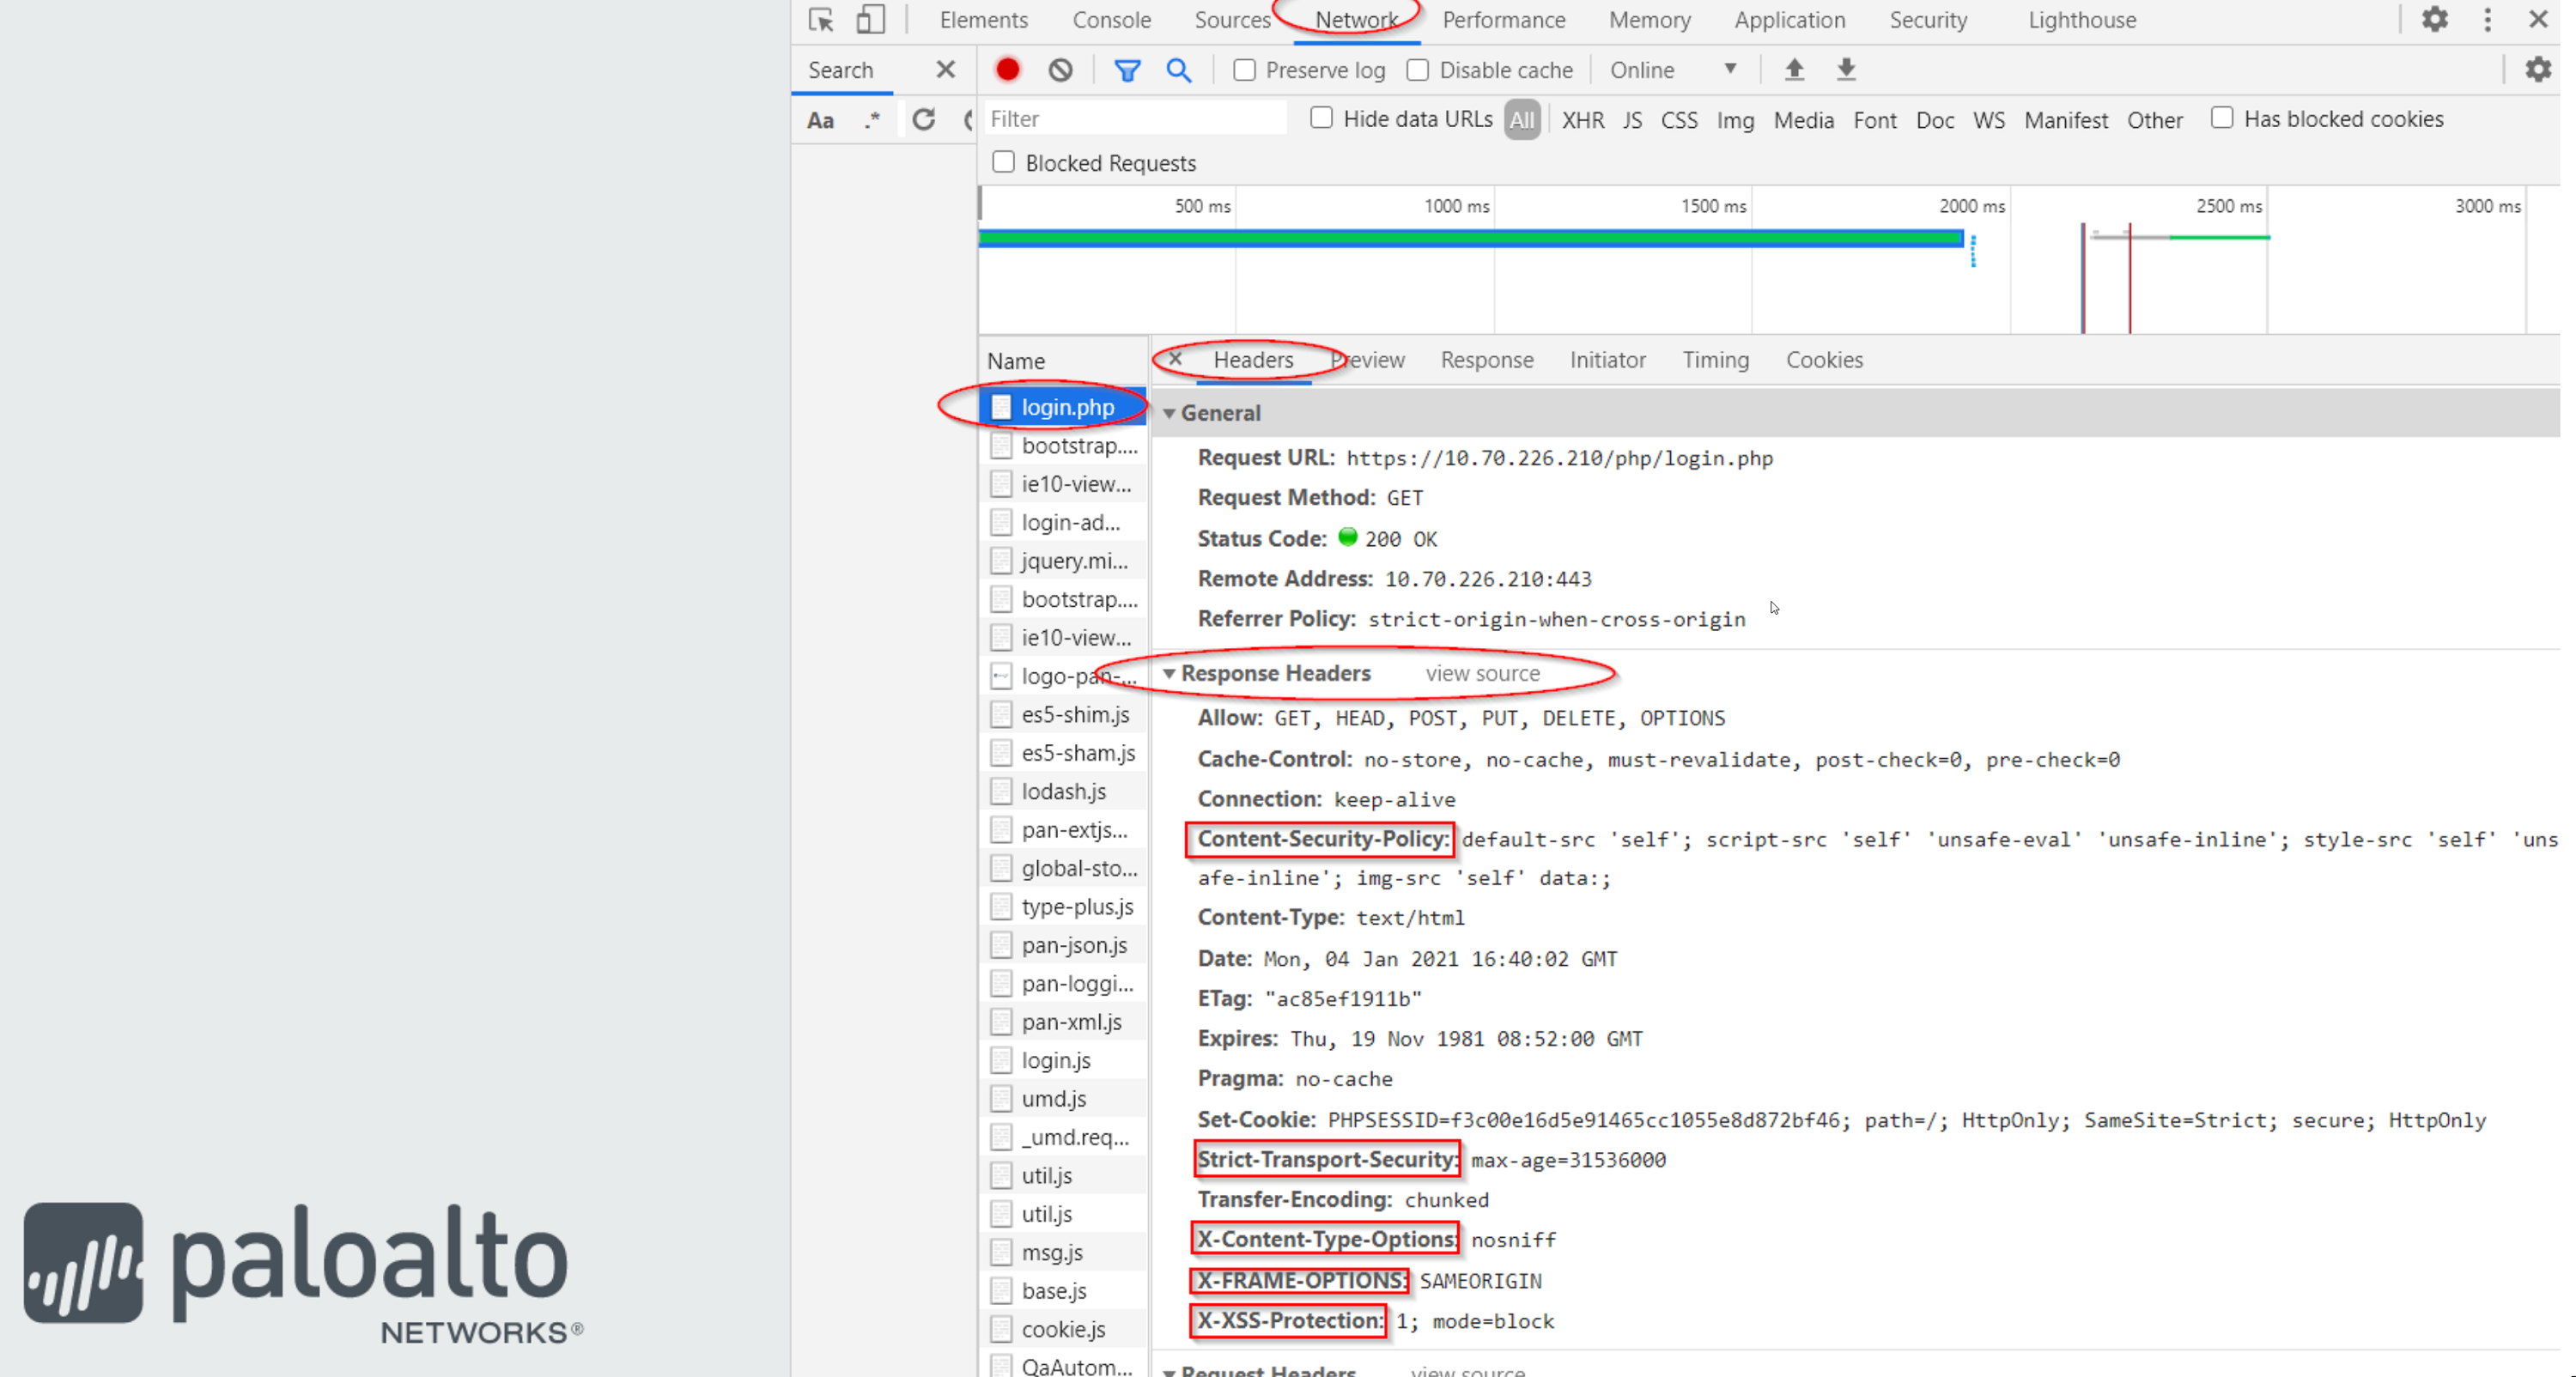Toggle the filter funnel icon
Viewport: 2576px width, 1377px height.
pos(1127,70)
